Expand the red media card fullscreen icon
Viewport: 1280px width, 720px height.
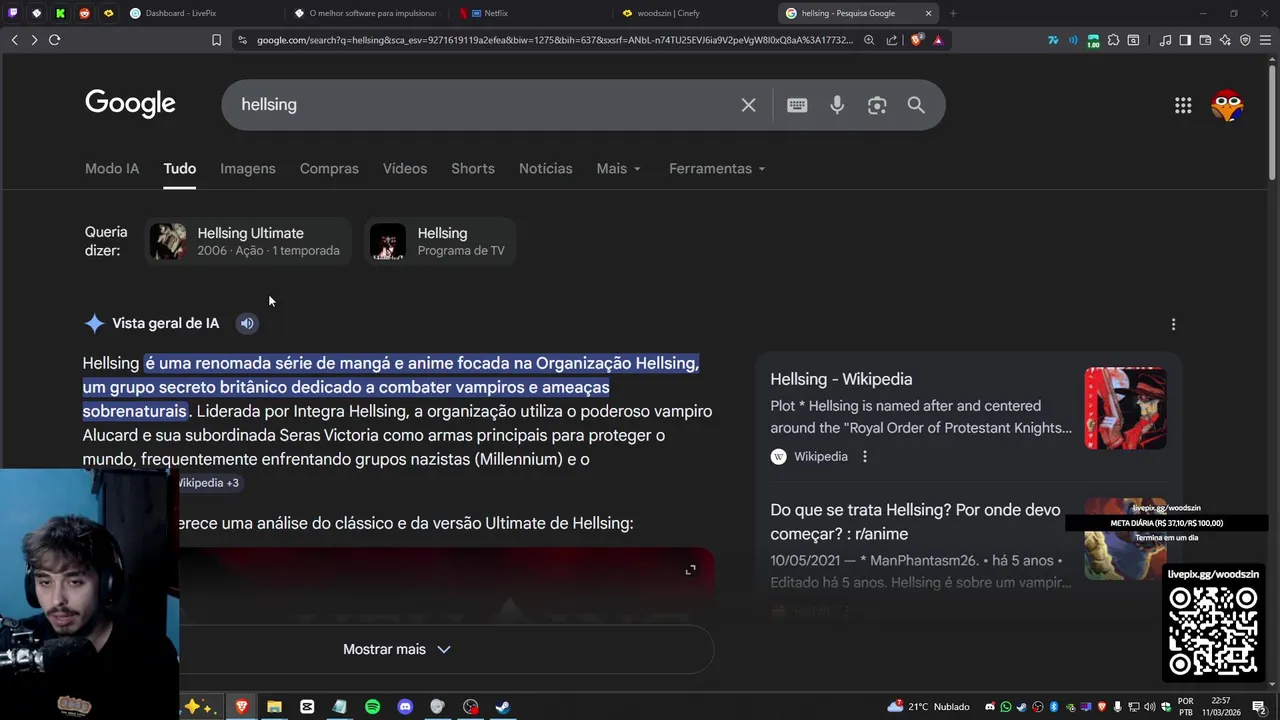click(x=690, y=570)
